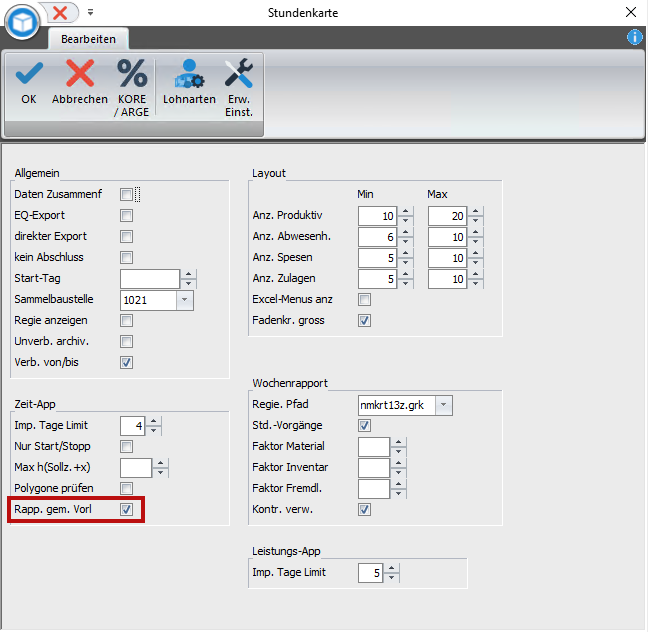Enable Regie anzeigen checkbox
The width and height of the screenshot is (648, 632).
pos(126,320)
